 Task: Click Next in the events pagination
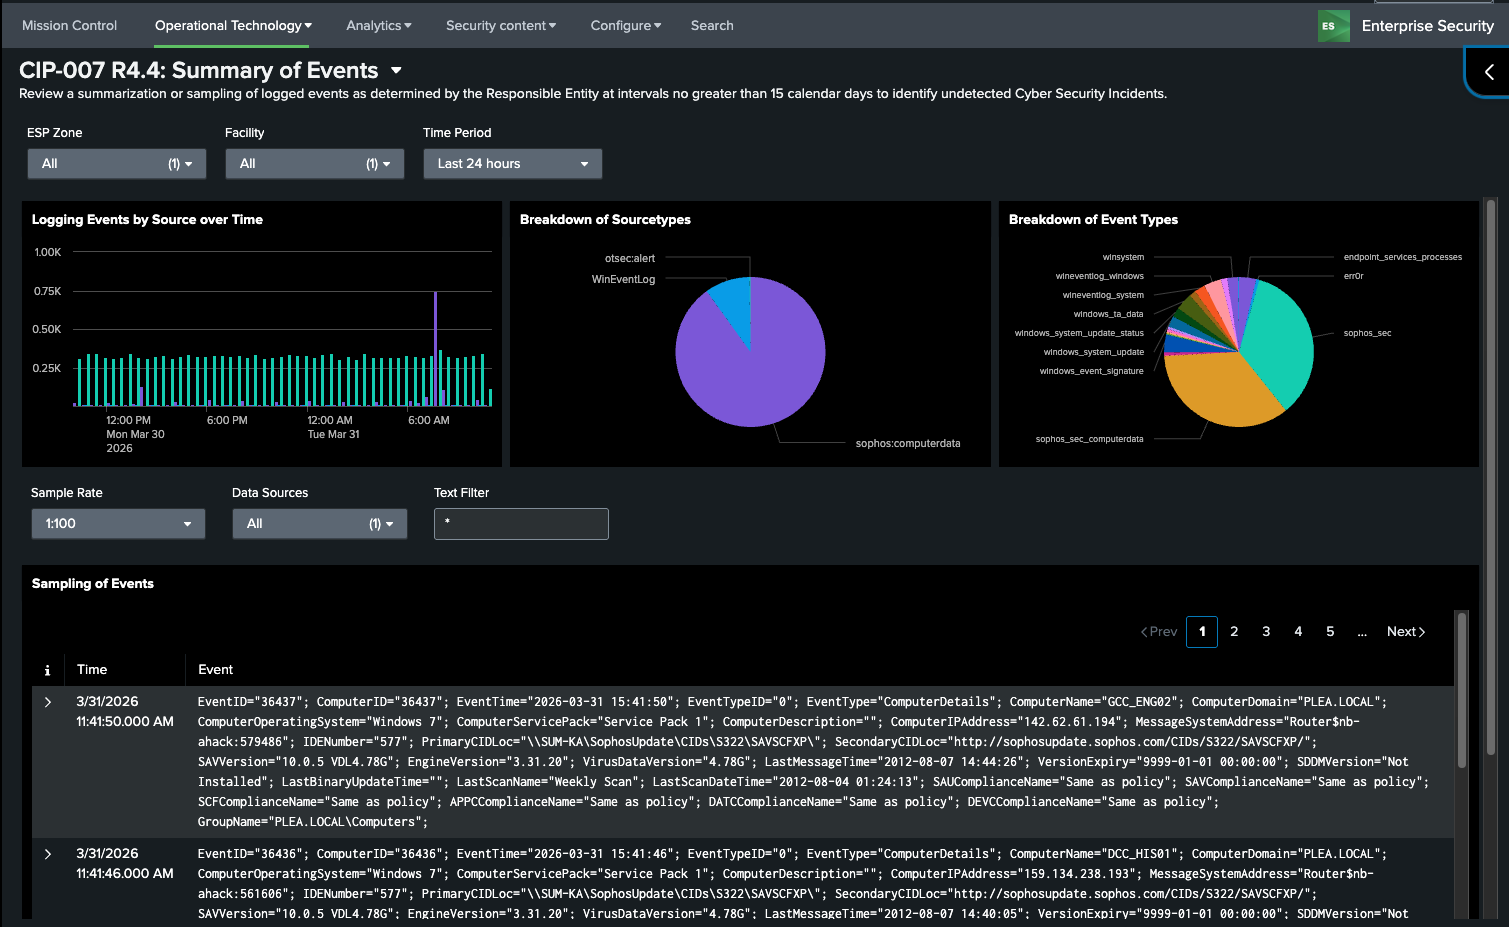coord(1405,632)
